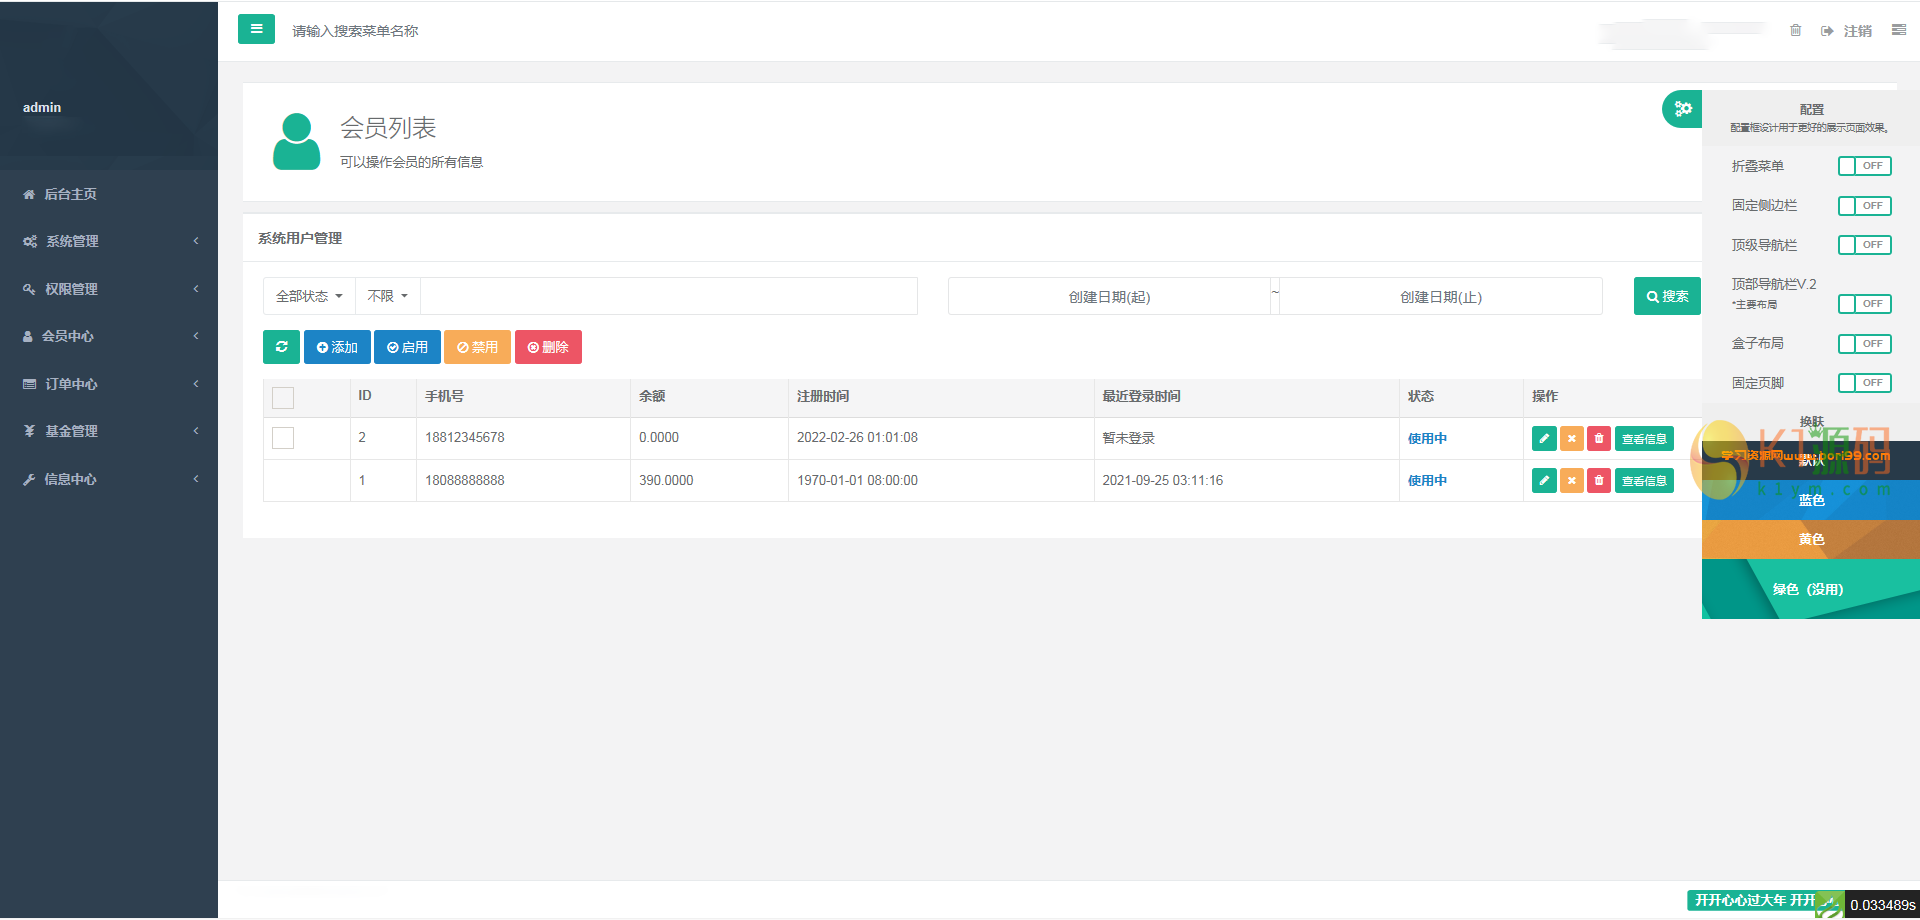Enable the 固定侧边栏 switch
This screenshot has height=920, width=1920.
tap(1864, 206)
